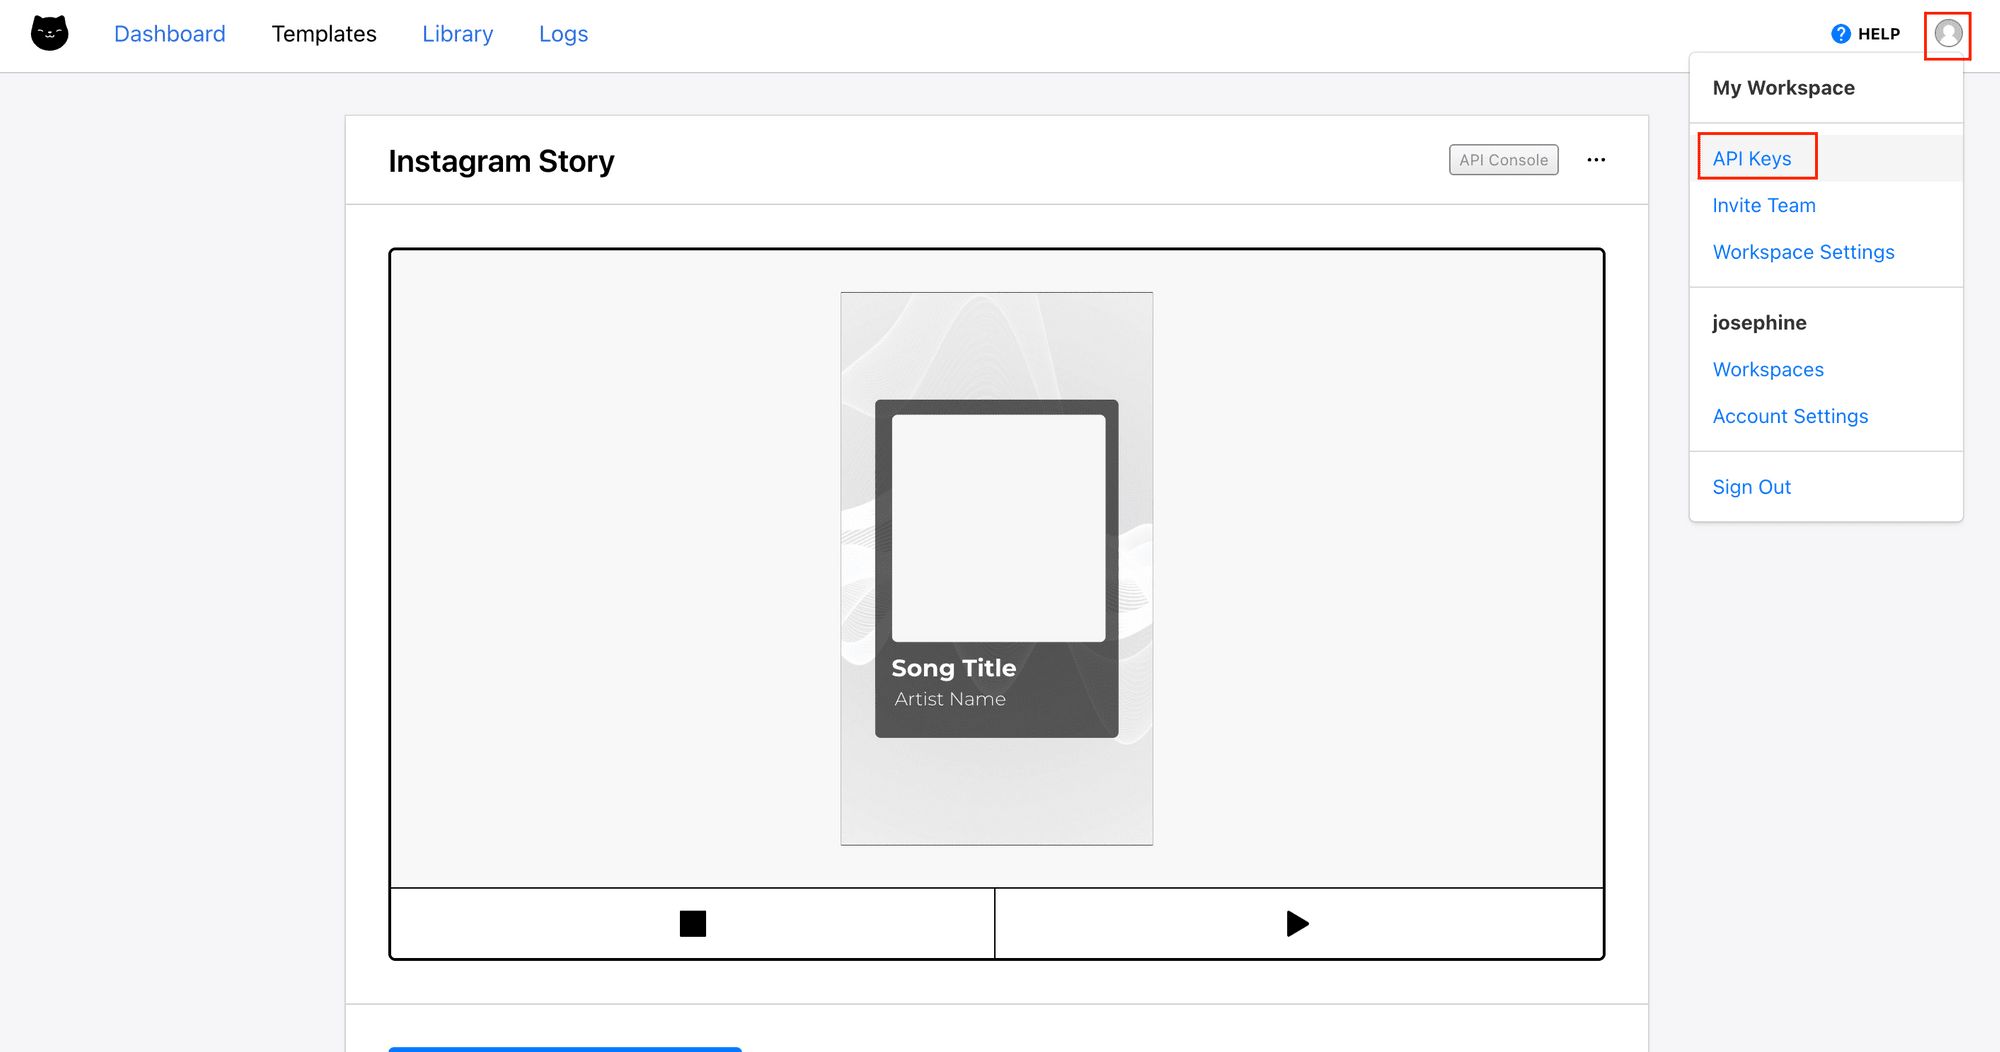Viewport: 2000px width, 1052px height.
Task: Select Workspace Settings from the menu
Action: coord(1803,252)
